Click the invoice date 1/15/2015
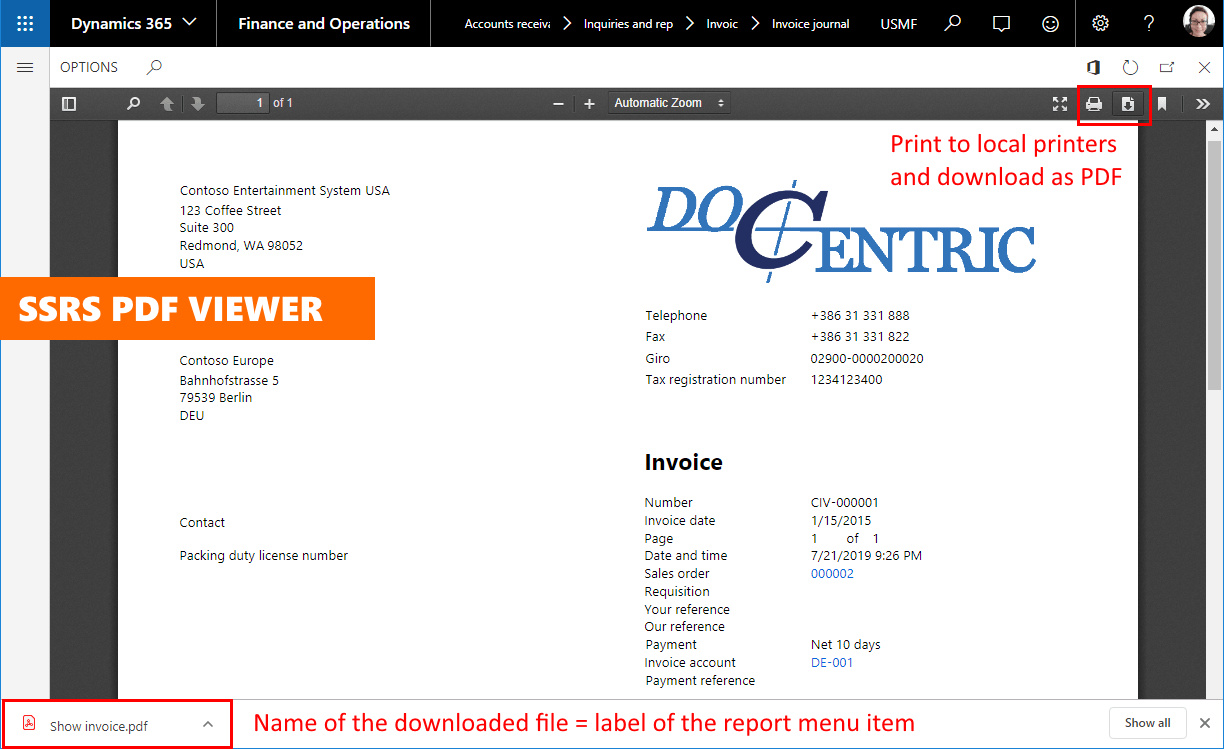1224x749 pixels. (x=841, y=521)
